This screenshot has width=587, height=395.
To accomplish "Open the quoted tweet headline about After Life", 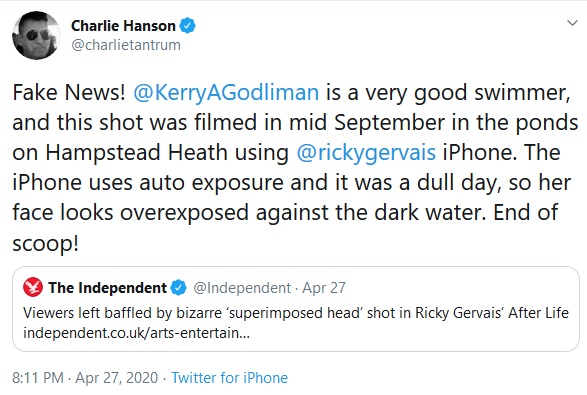I will pyautogui.click(x=296, y=313).
